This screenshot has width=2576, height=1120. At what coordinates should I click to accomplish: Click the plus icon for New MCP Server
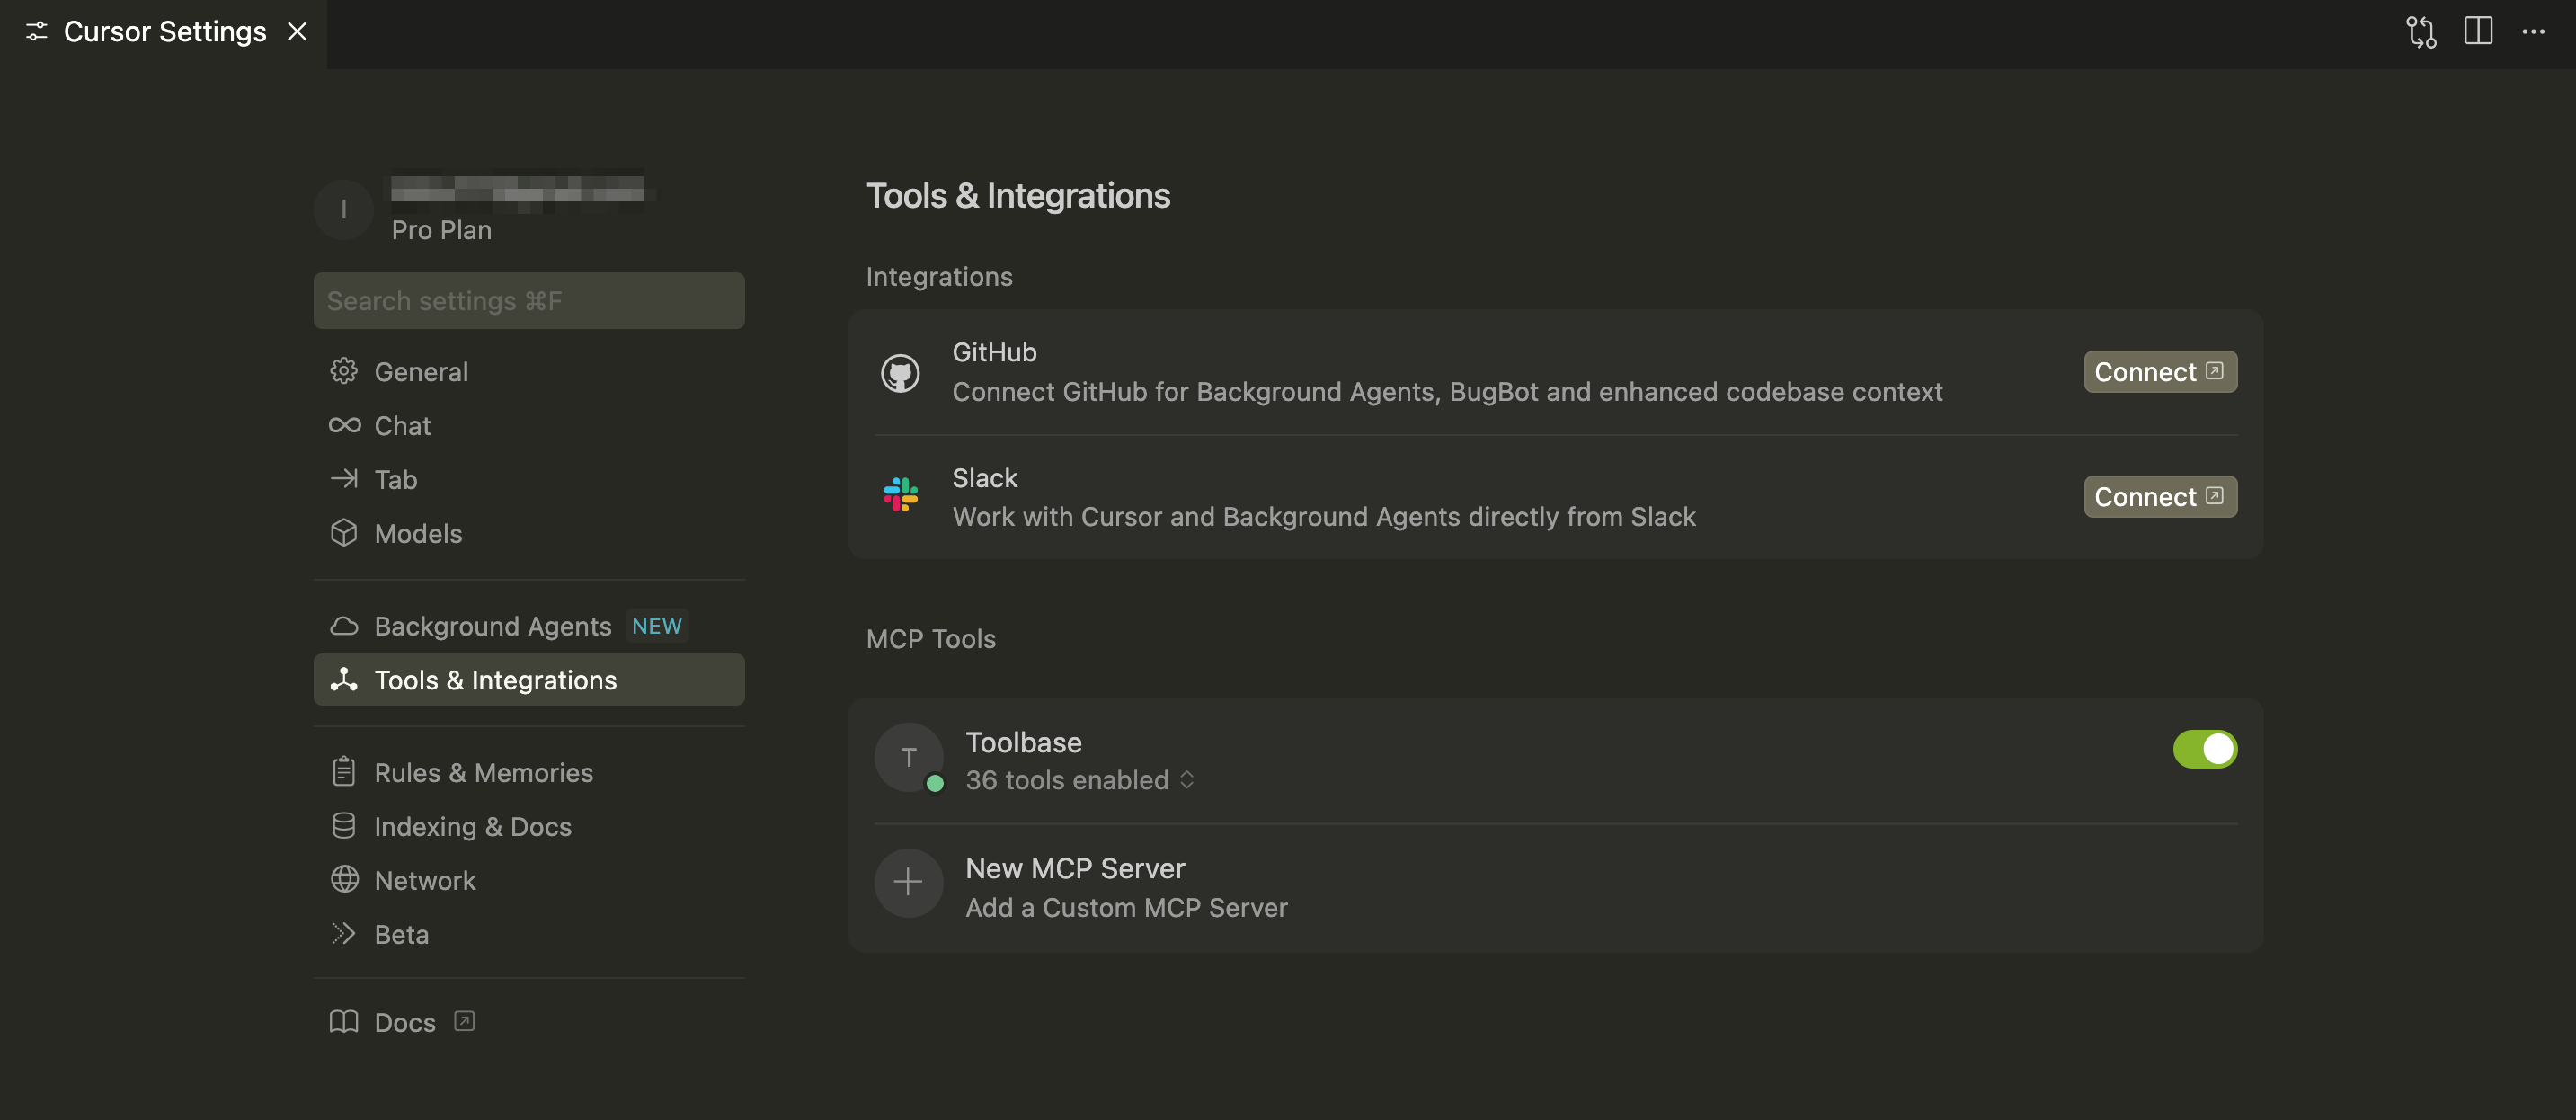(907, 882)
